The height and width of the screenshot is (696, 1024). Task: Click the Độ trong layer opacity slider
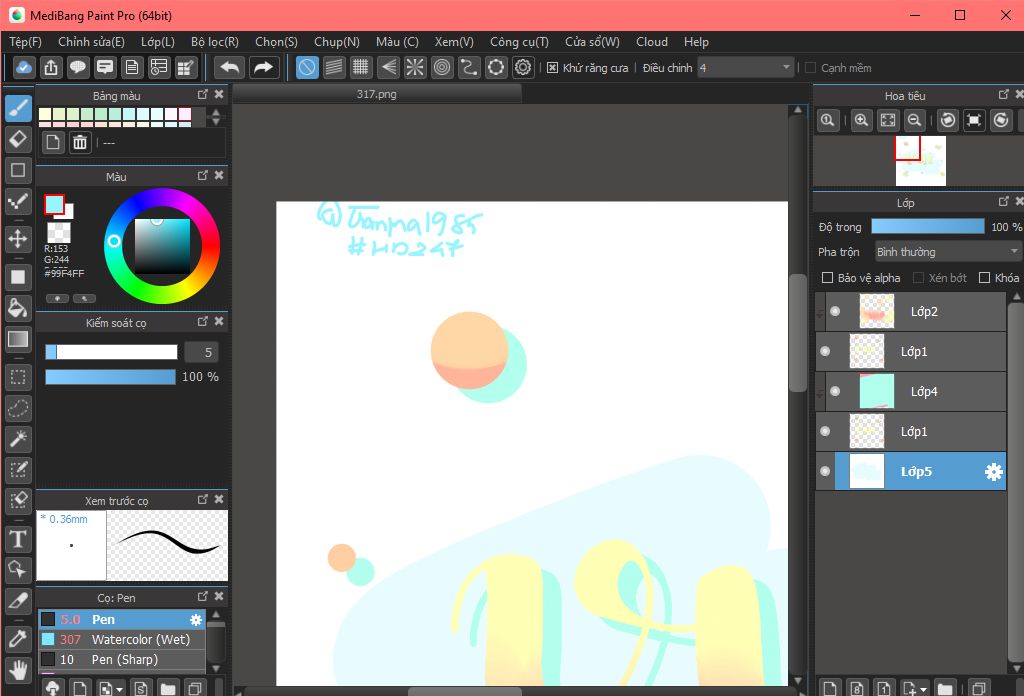928,227
